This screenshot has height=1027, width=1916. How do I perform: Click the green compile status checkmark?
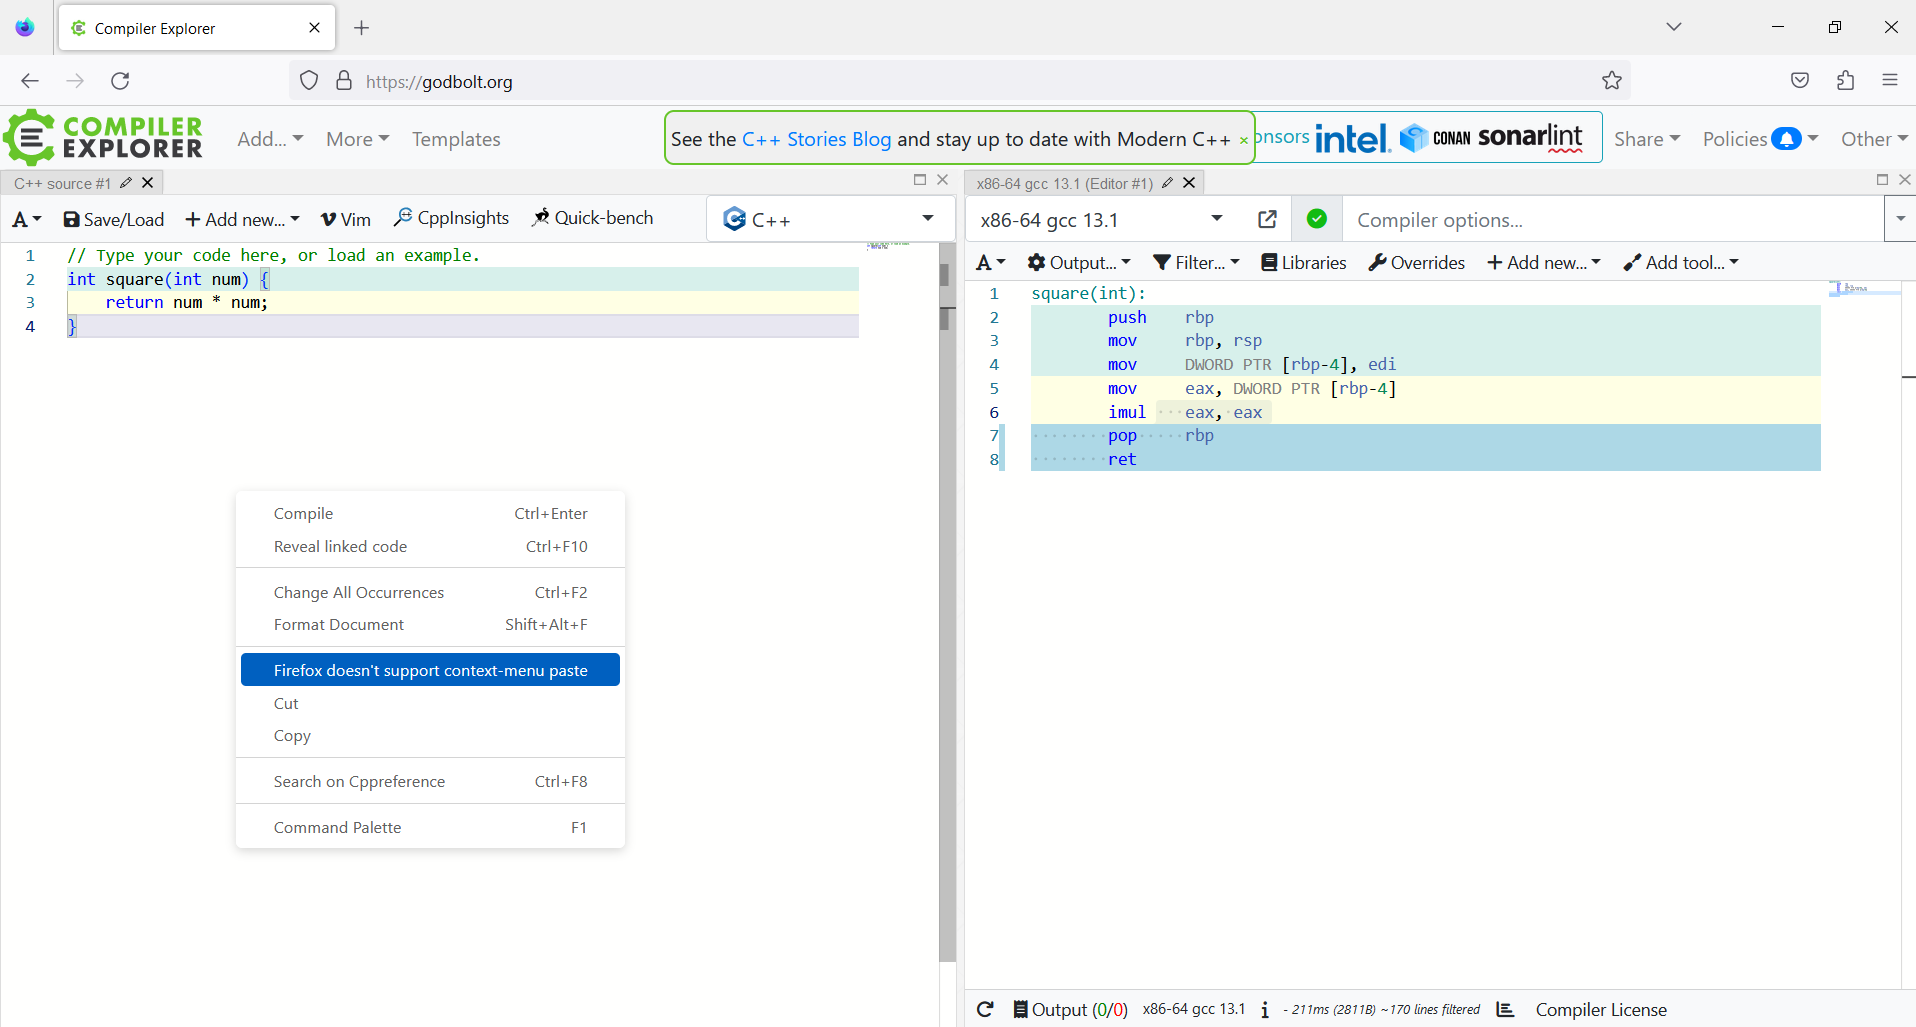1316,218
